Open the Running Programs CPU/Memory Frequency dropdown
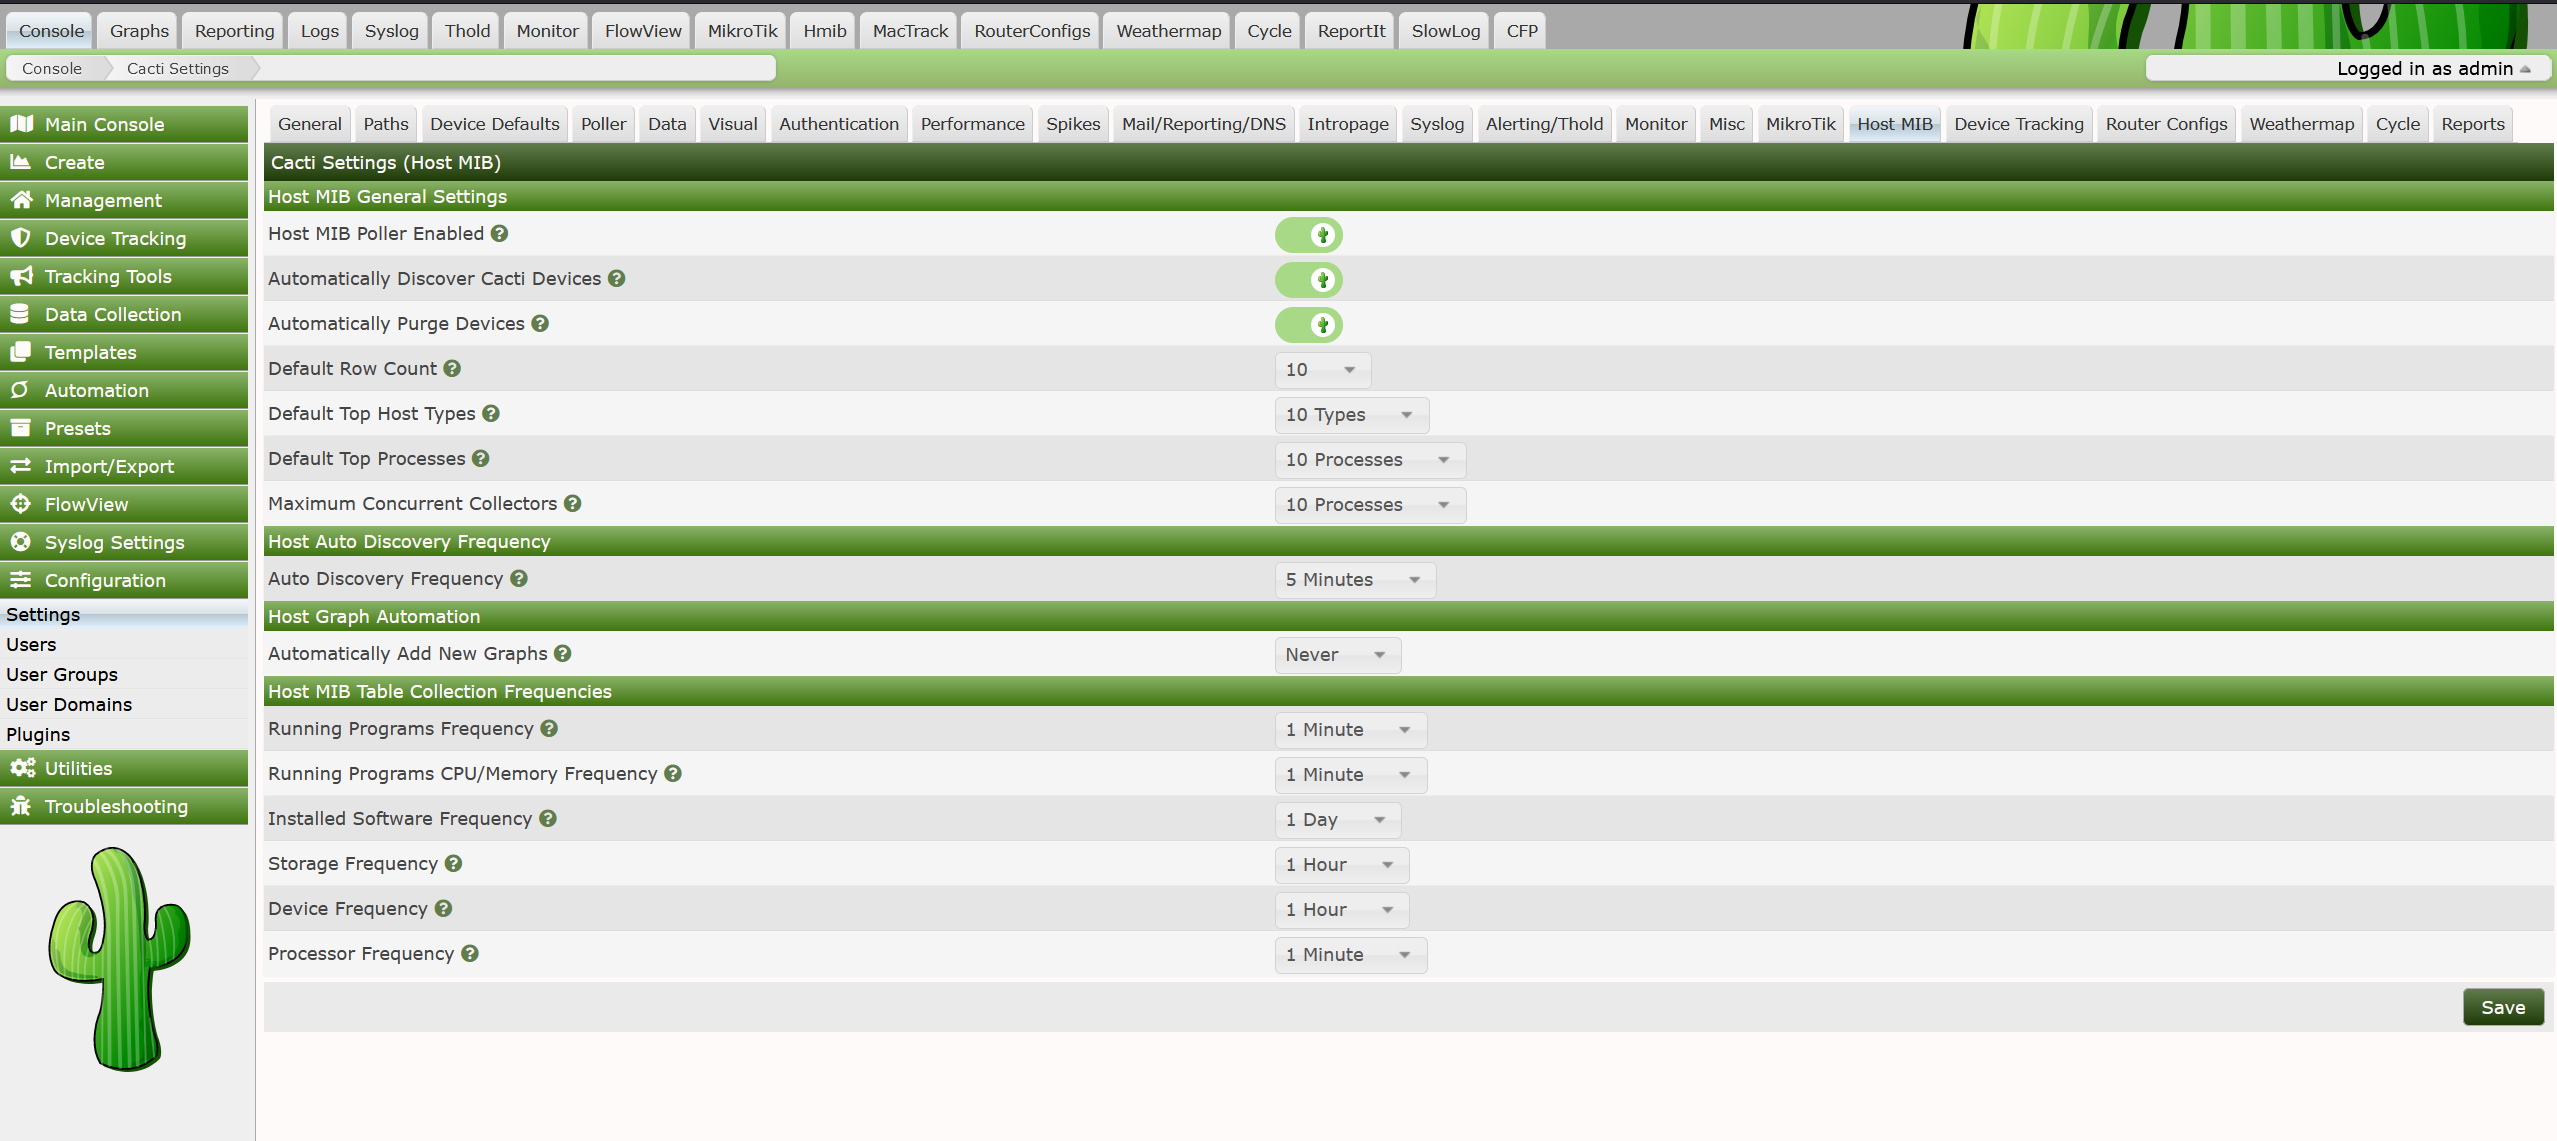Viewport: 2557px width, 1141px height. click(x=1351, y=775)
